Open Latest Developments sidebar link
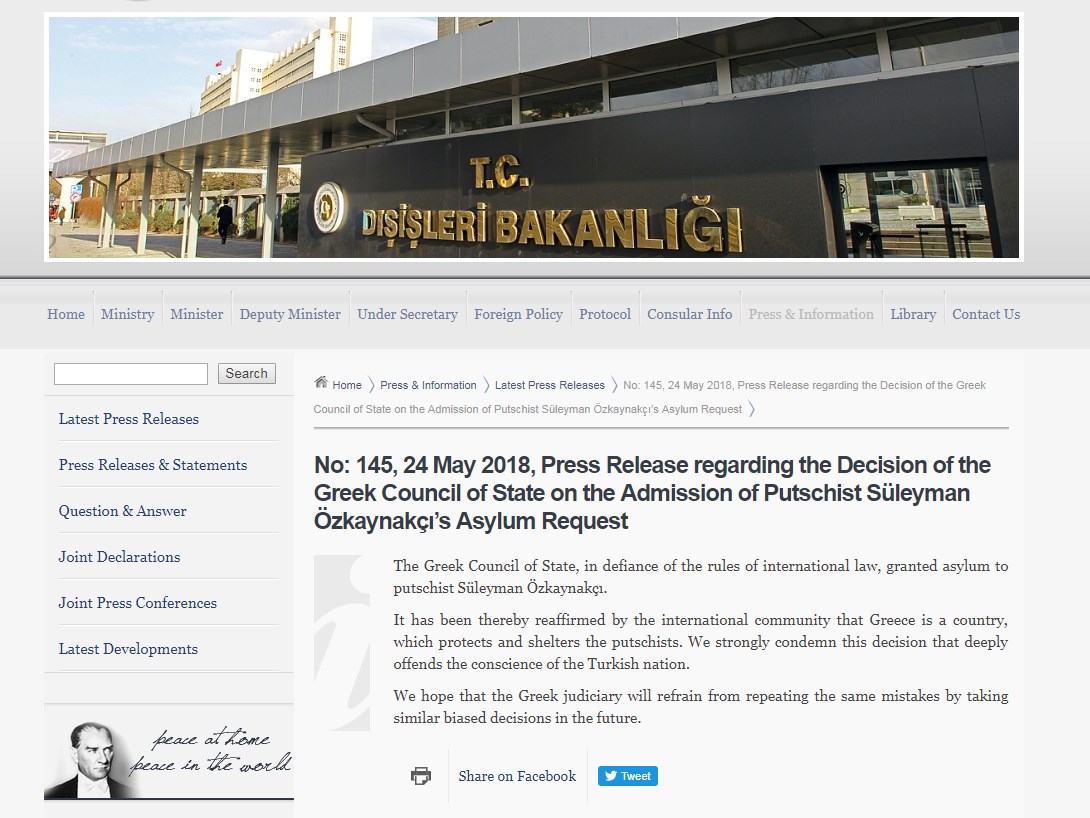This screenshot has height=818, width=1090. [x=128, y=648]
